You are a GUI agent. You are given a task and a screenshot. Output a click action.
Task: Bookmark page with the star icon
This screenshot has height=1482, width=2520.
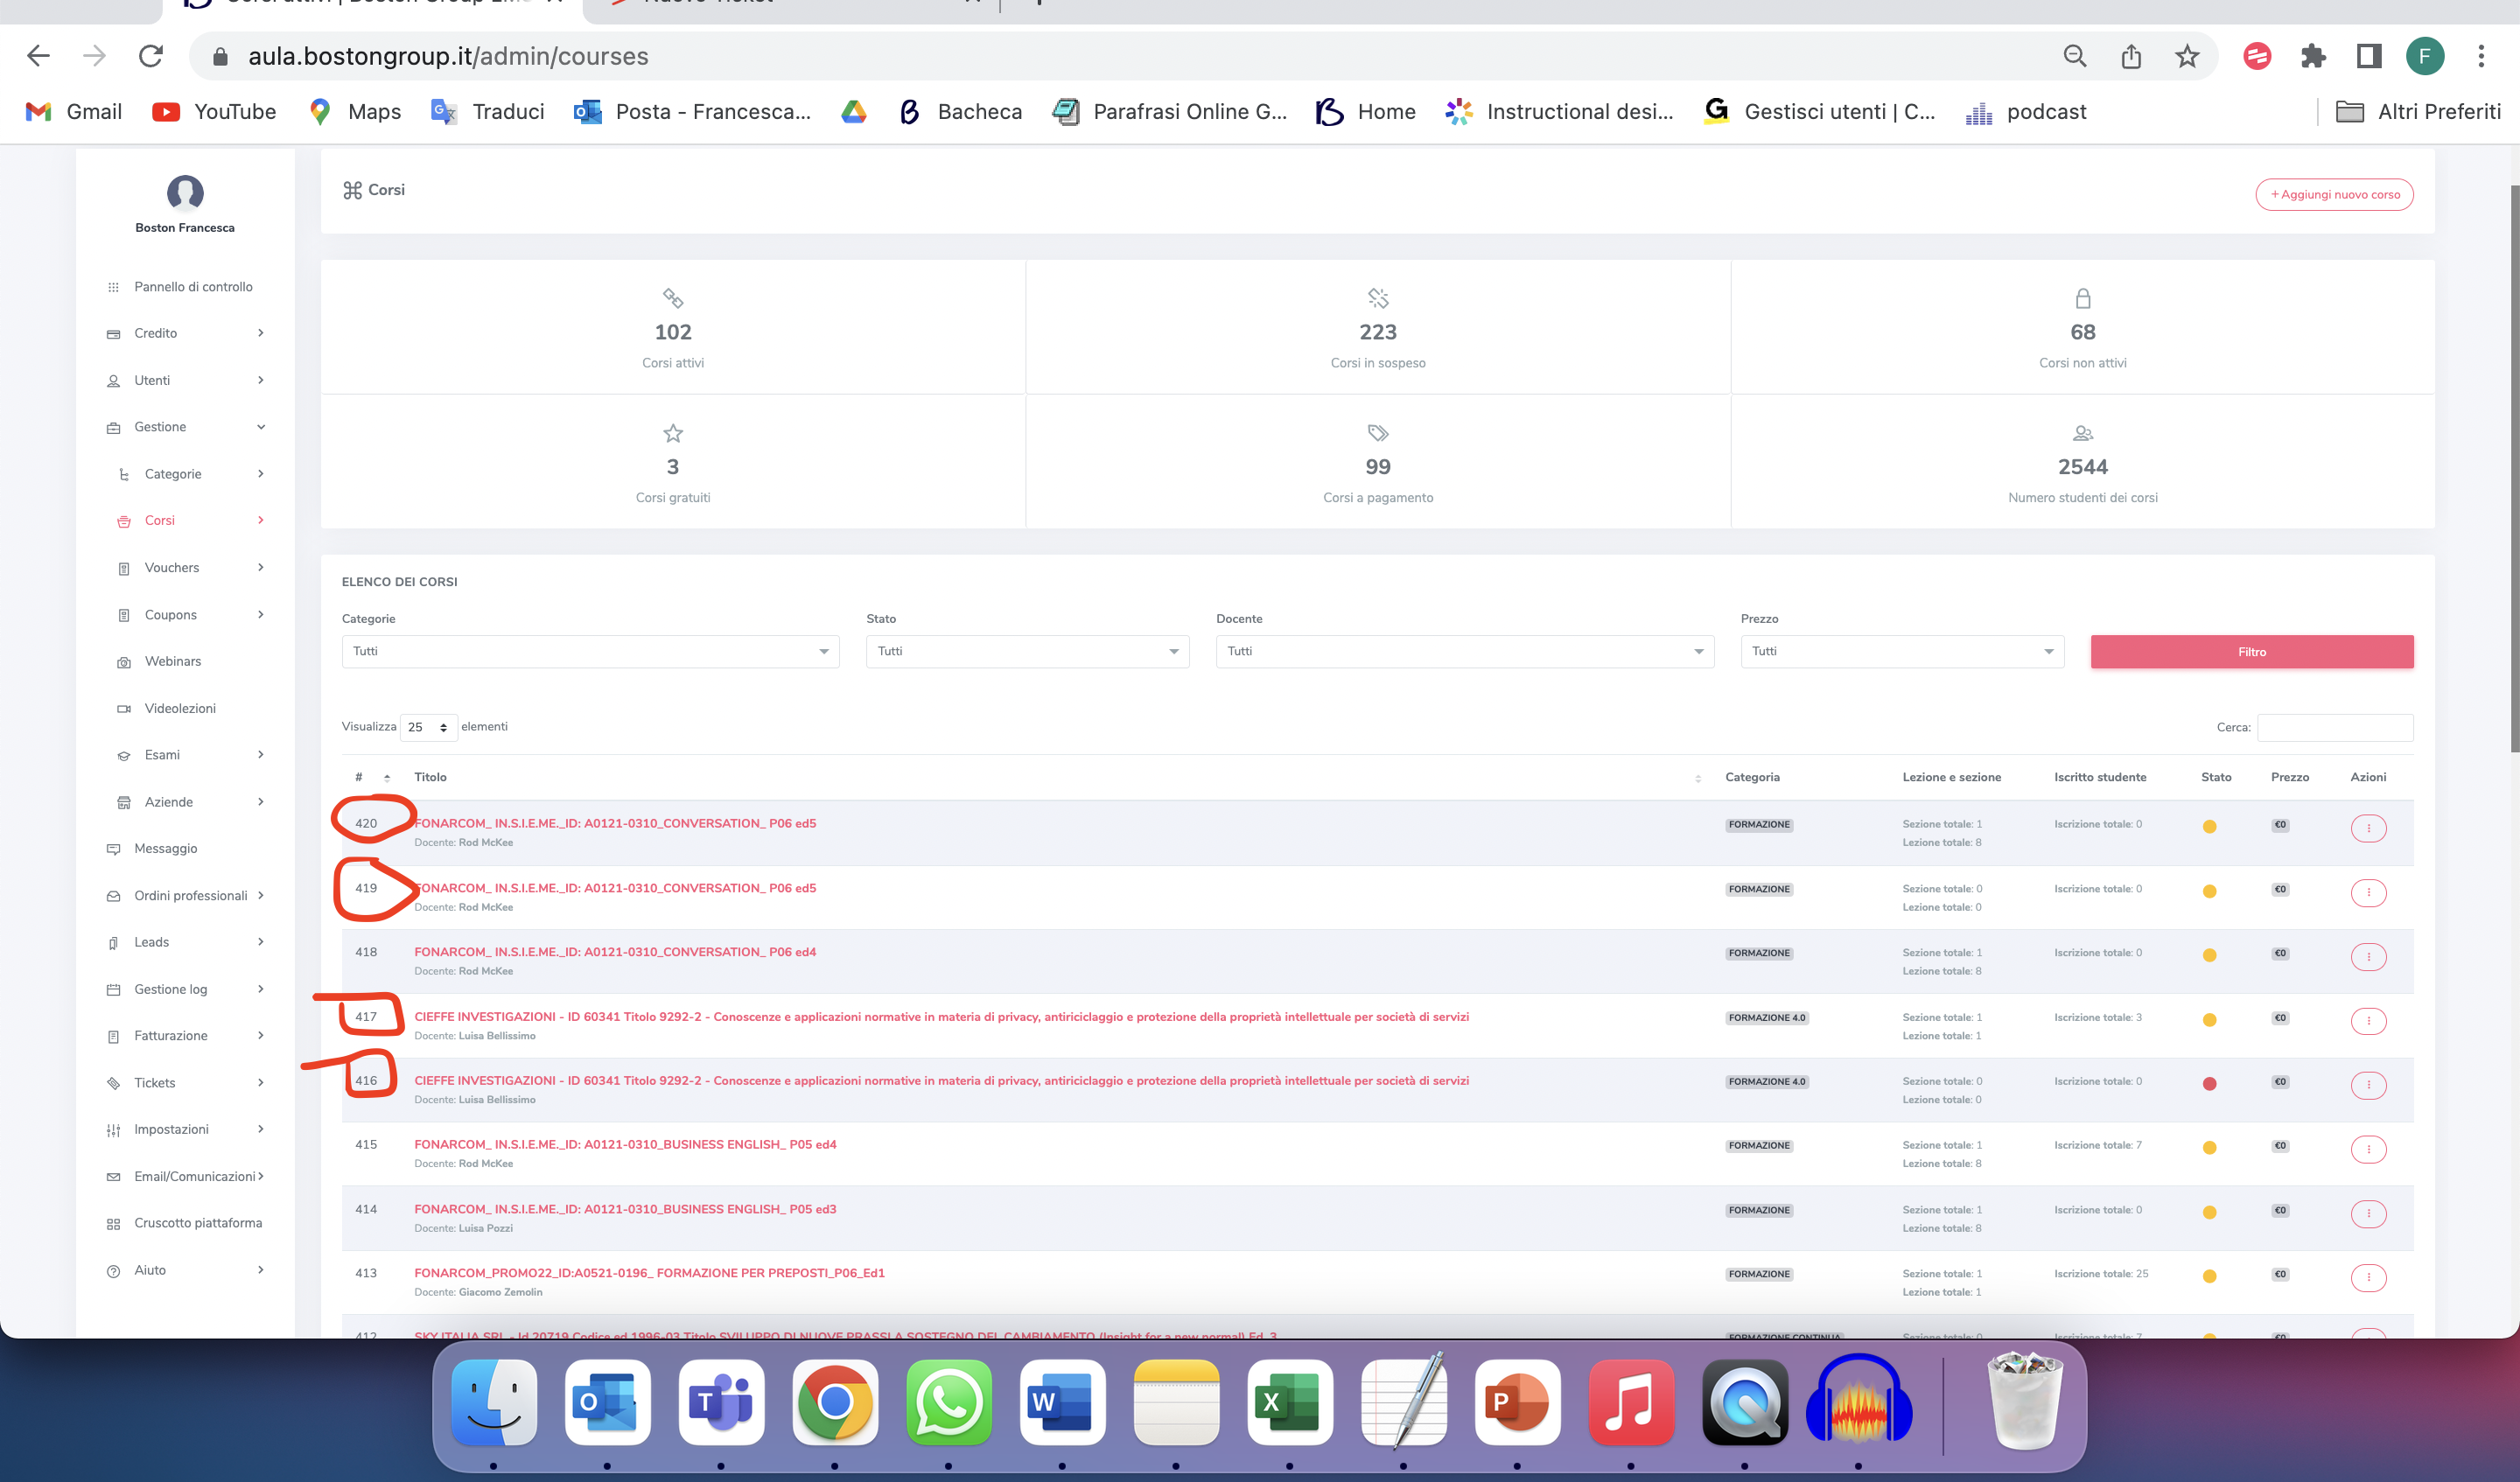pyautogui.click(x=2187, y=56)
